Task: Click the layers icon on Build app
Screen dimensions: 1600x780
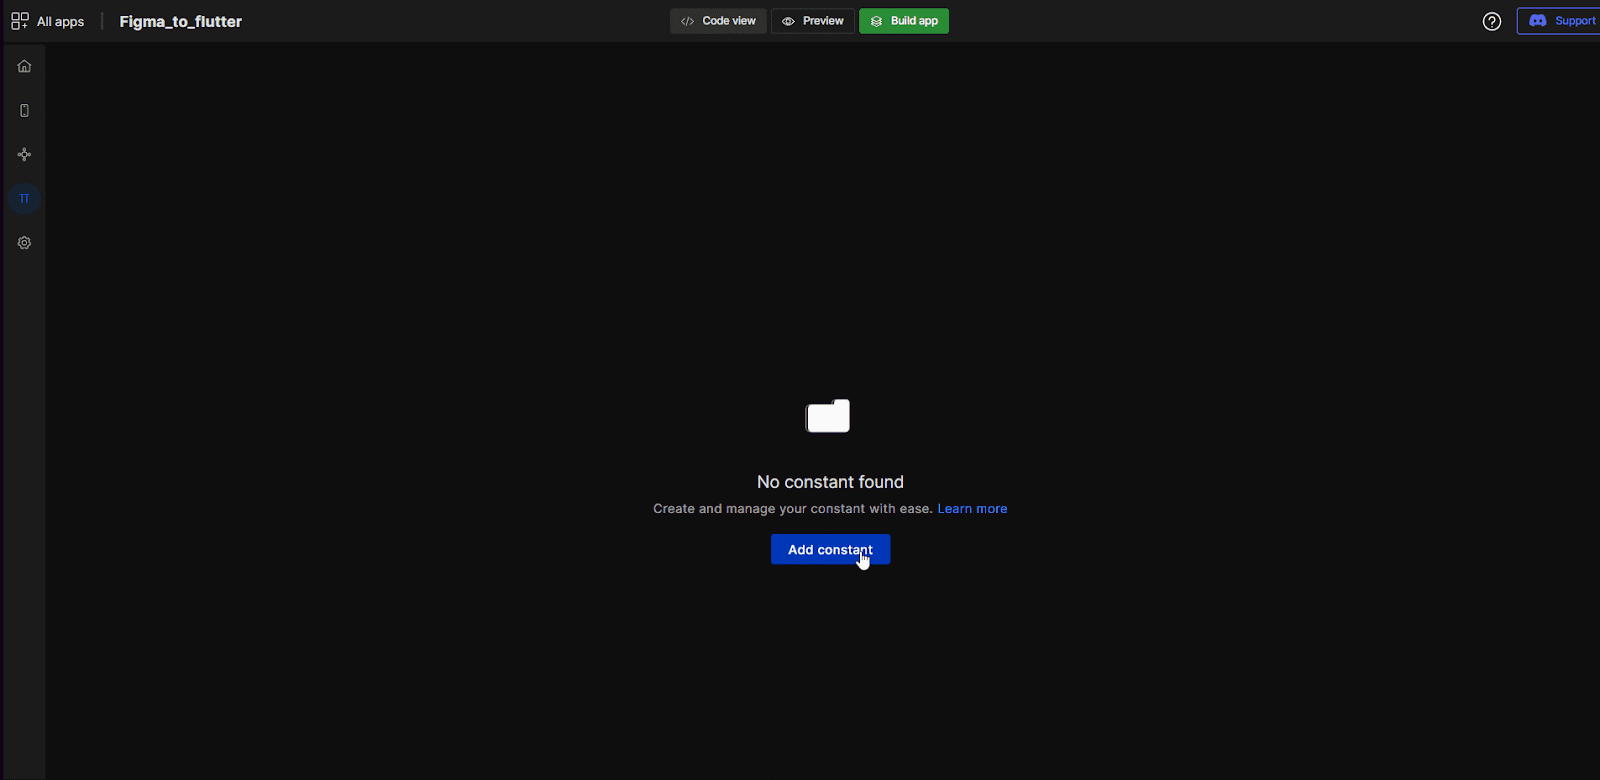Action: (876, 21)
